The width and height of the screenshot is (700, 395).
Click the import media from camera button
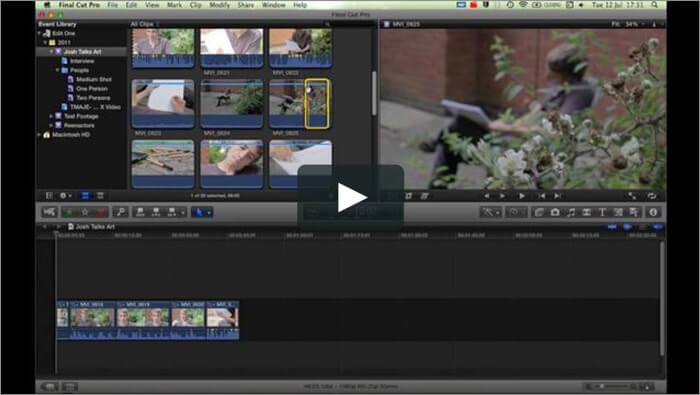click(49, 212)
